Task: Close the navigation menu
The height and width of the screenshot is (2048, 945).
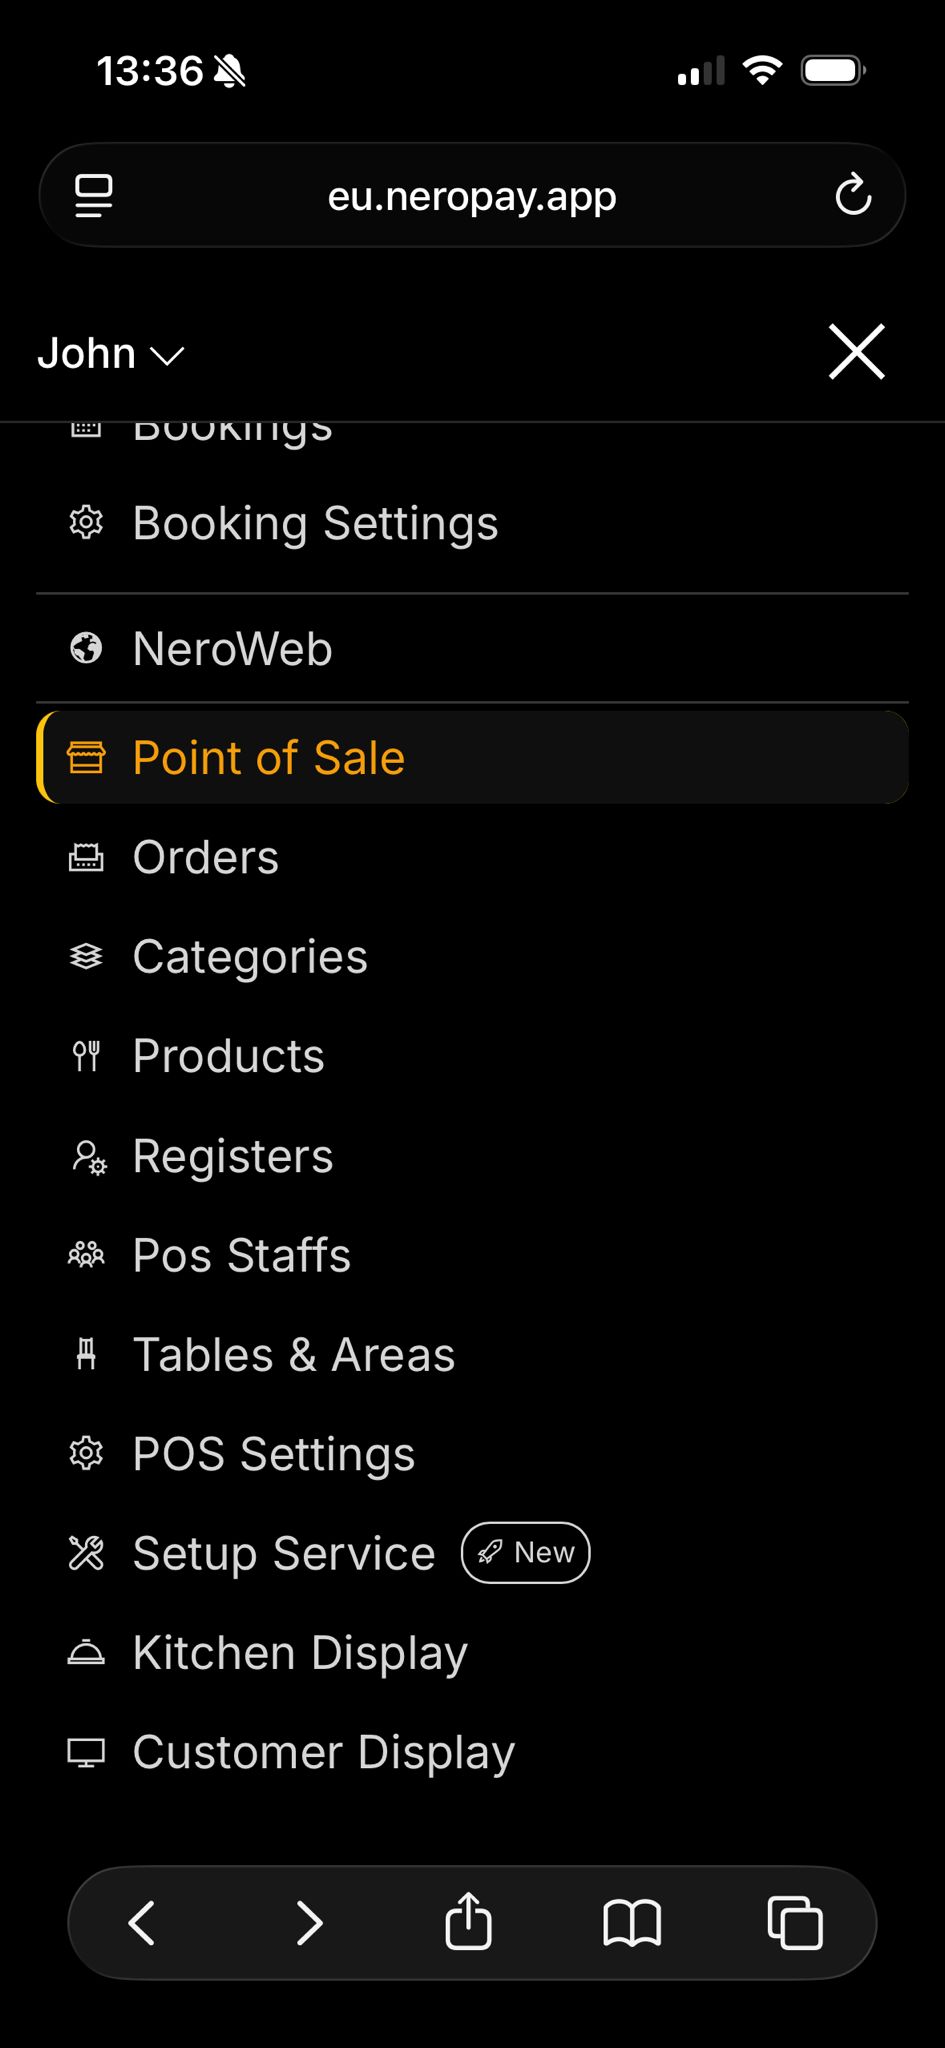Action: (857, 352)
